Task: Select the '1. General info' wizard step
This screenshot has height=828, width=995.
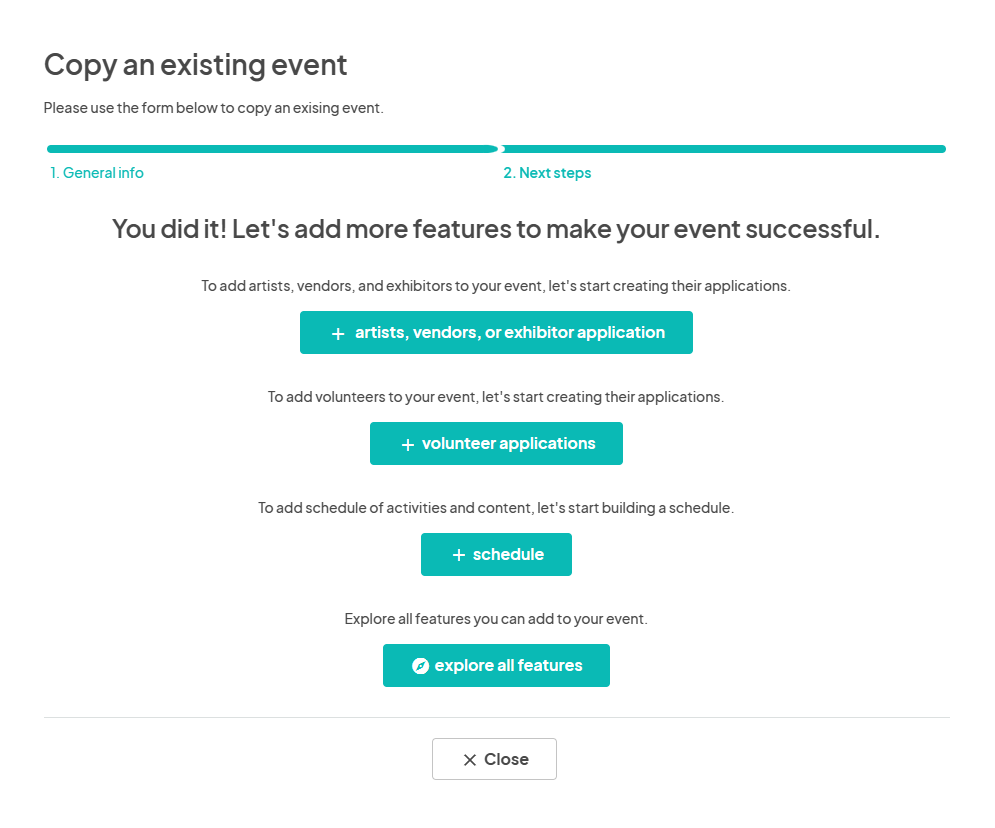Action: (97, 172)
